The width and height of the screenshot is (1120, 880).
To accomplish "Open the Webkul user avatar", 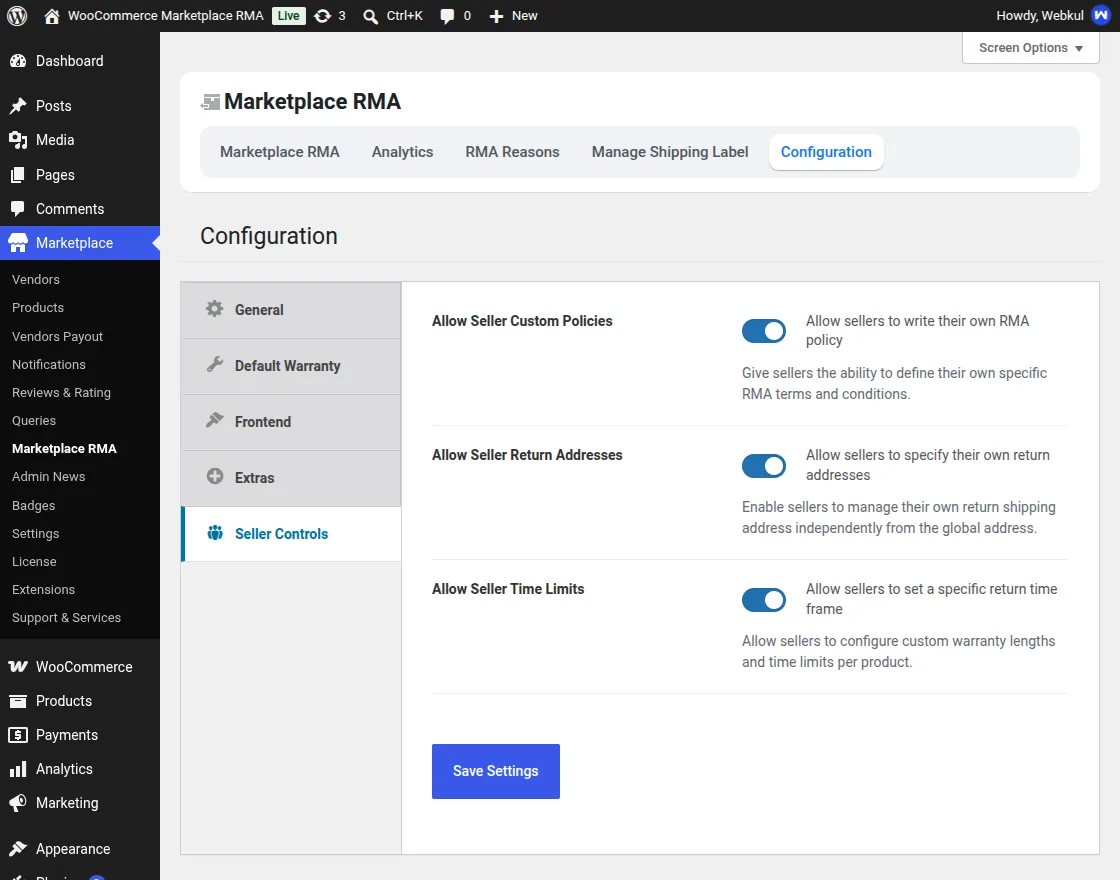I will pos(1101,16).
